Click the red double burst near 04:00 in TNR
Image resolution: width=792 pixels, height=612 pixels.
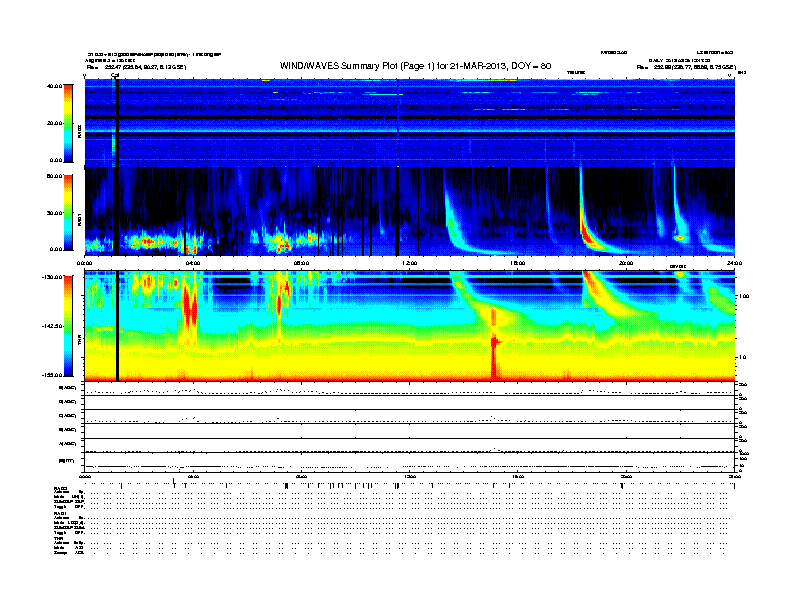pos(190,308)
